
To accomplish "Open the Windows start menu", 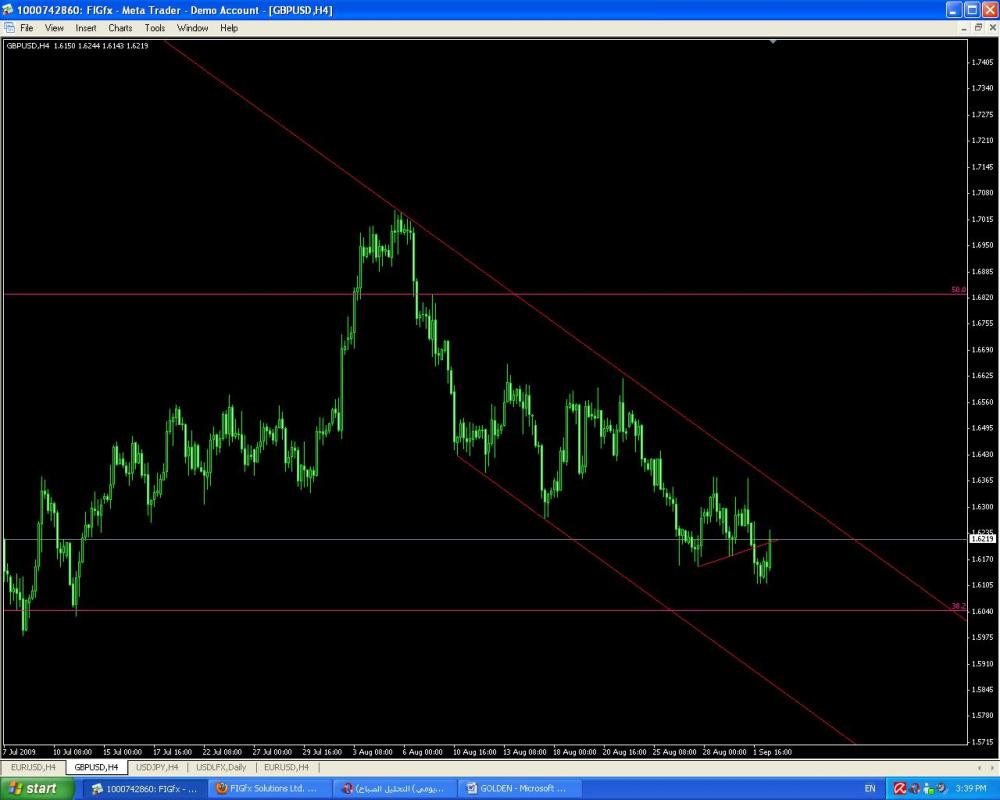I will pos(36,789).
